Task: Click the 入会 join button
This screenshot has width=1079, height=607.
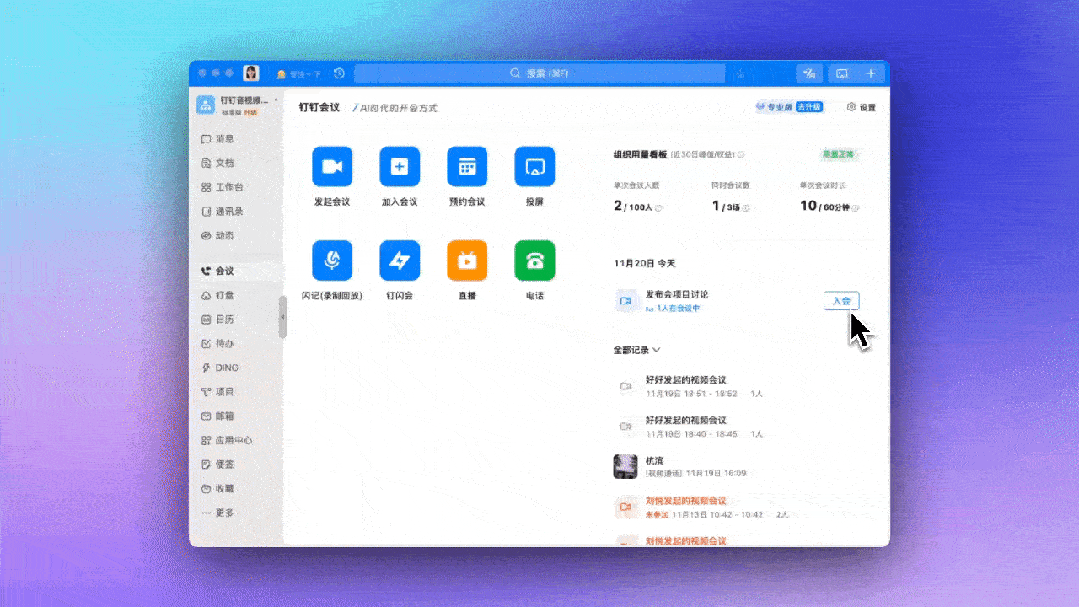Action: click(841, 301)
